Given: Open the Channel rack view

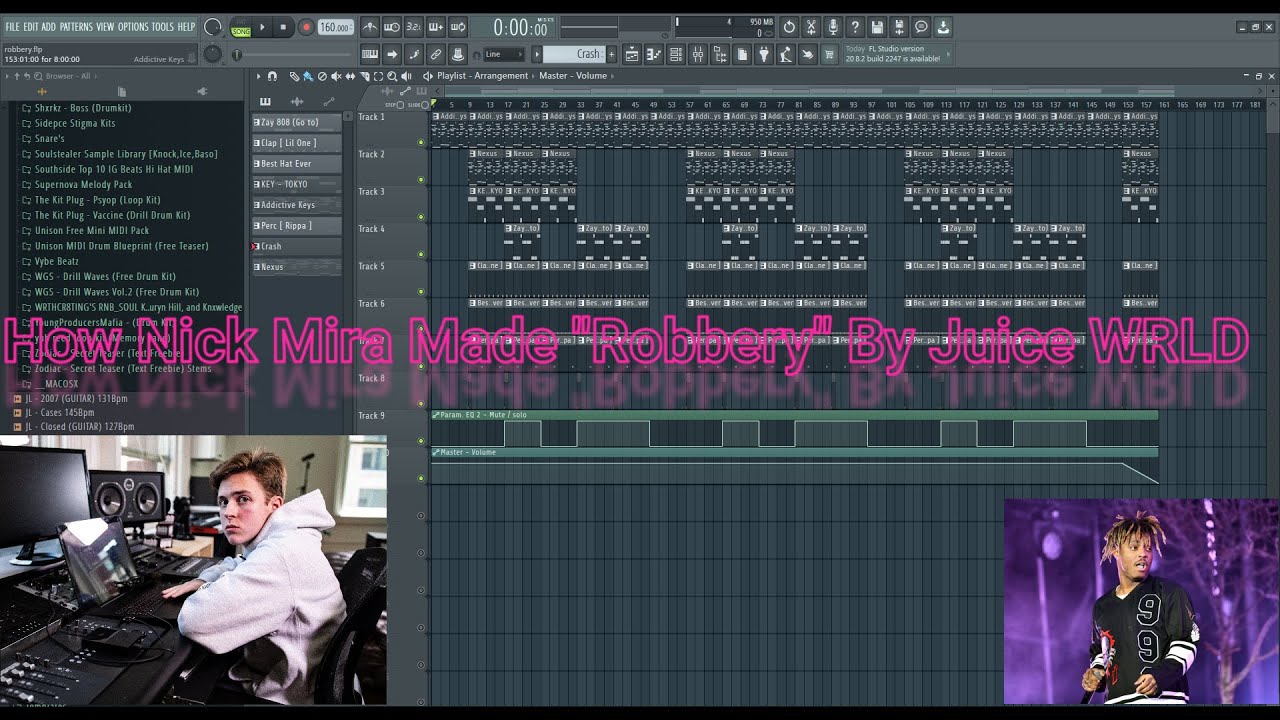Looking at the screenshot, I should click(675, 54).
